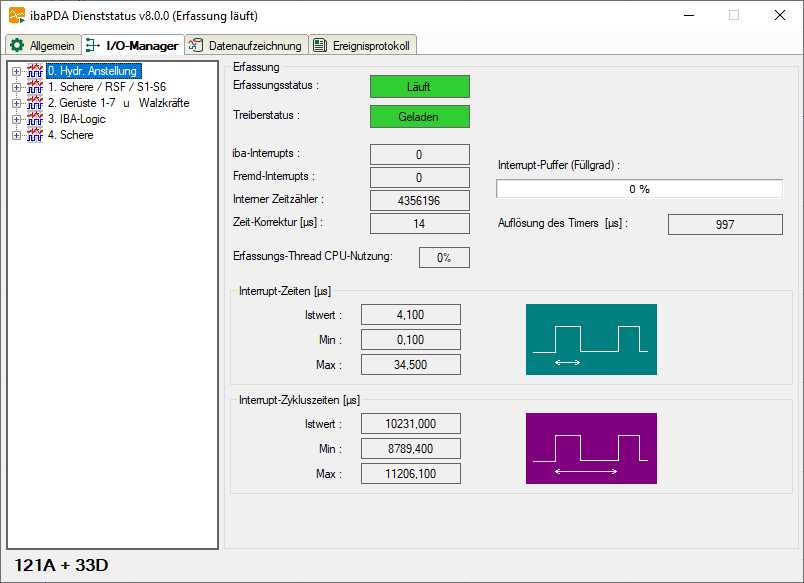Click the purple interrupt cycle pulse diagram

591,448
